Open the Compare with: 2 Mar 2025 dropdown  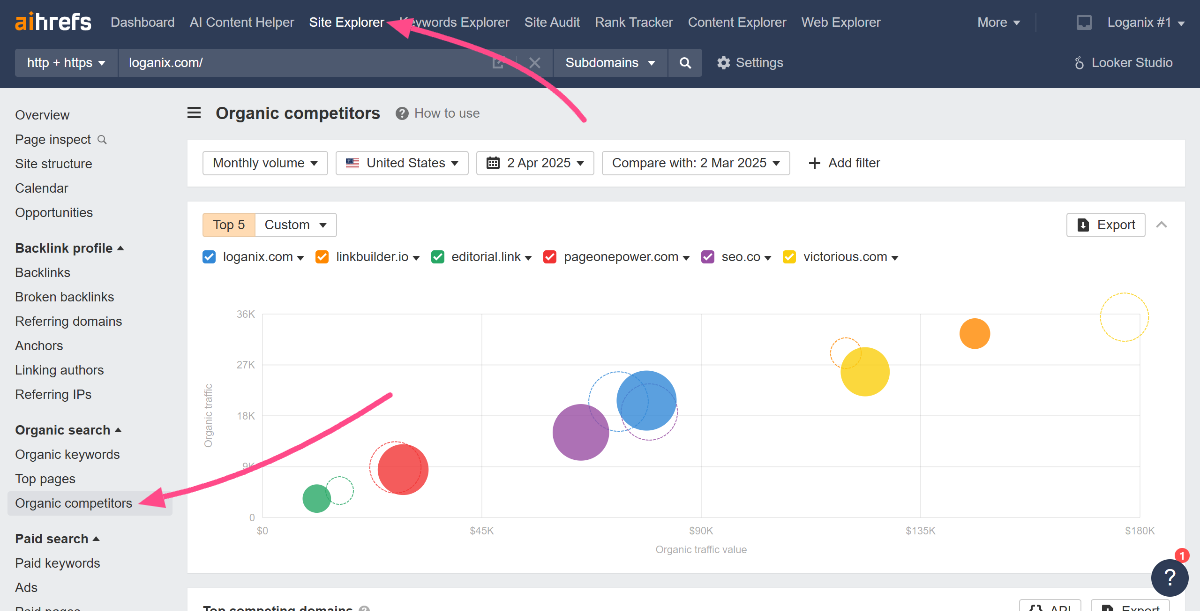pyautogui.click(x=696, y=163)
